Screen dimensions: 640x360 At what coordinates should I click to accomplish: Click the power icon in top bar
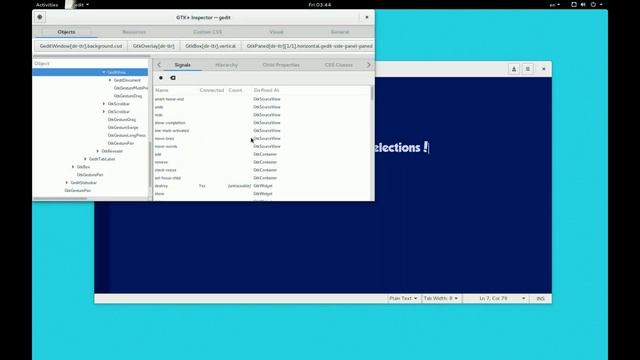tap(593, 4)
